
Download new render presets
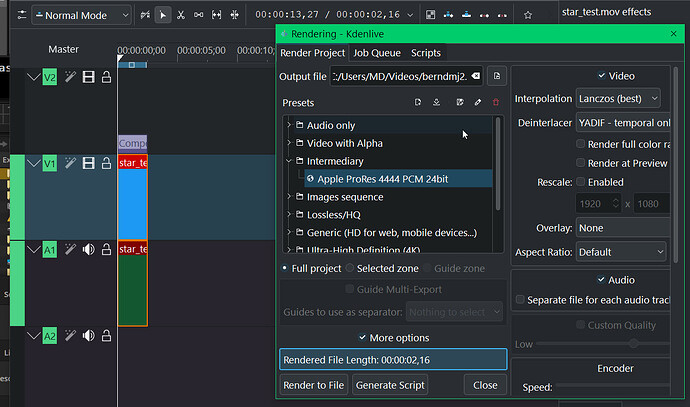pos(436,102)
